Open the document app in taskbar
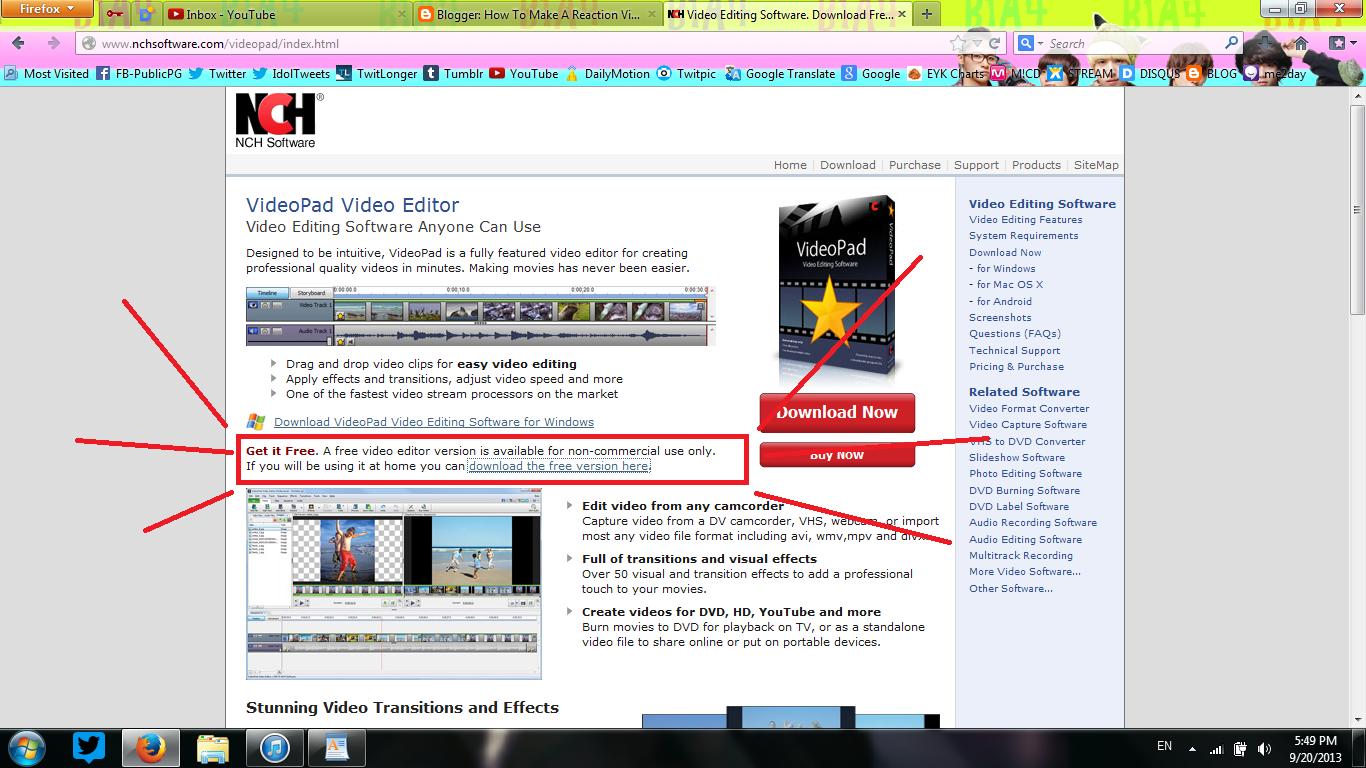Screen dimensions: 1366x768 pos(336,747)
